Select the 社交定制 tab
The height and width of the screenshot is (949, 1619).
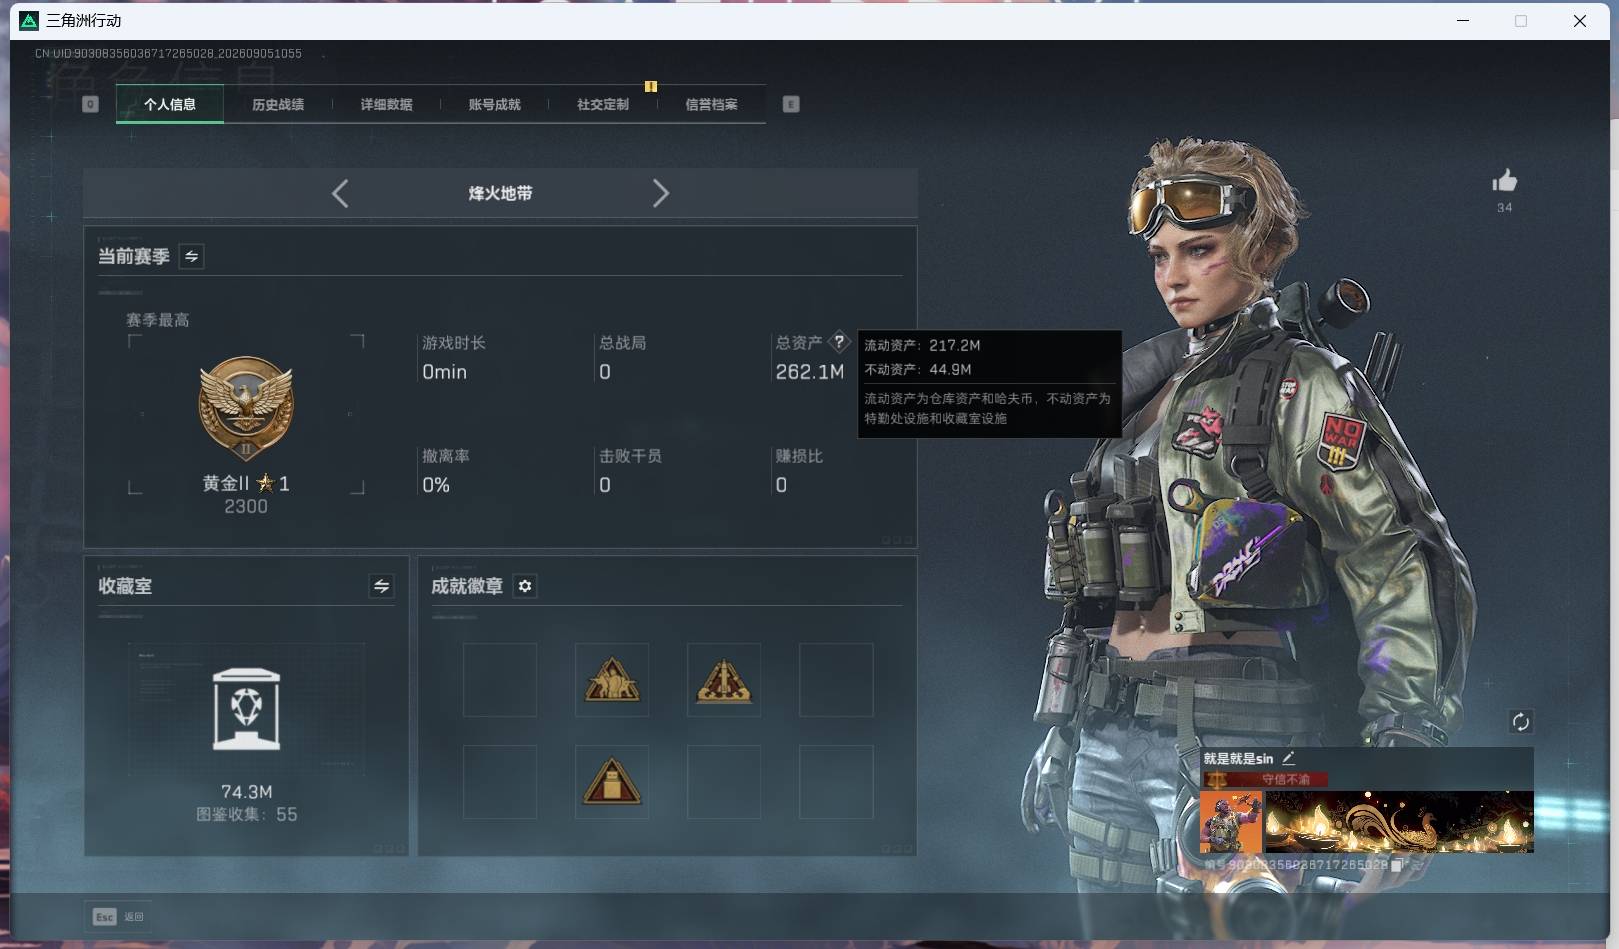(x=603, y=104)
